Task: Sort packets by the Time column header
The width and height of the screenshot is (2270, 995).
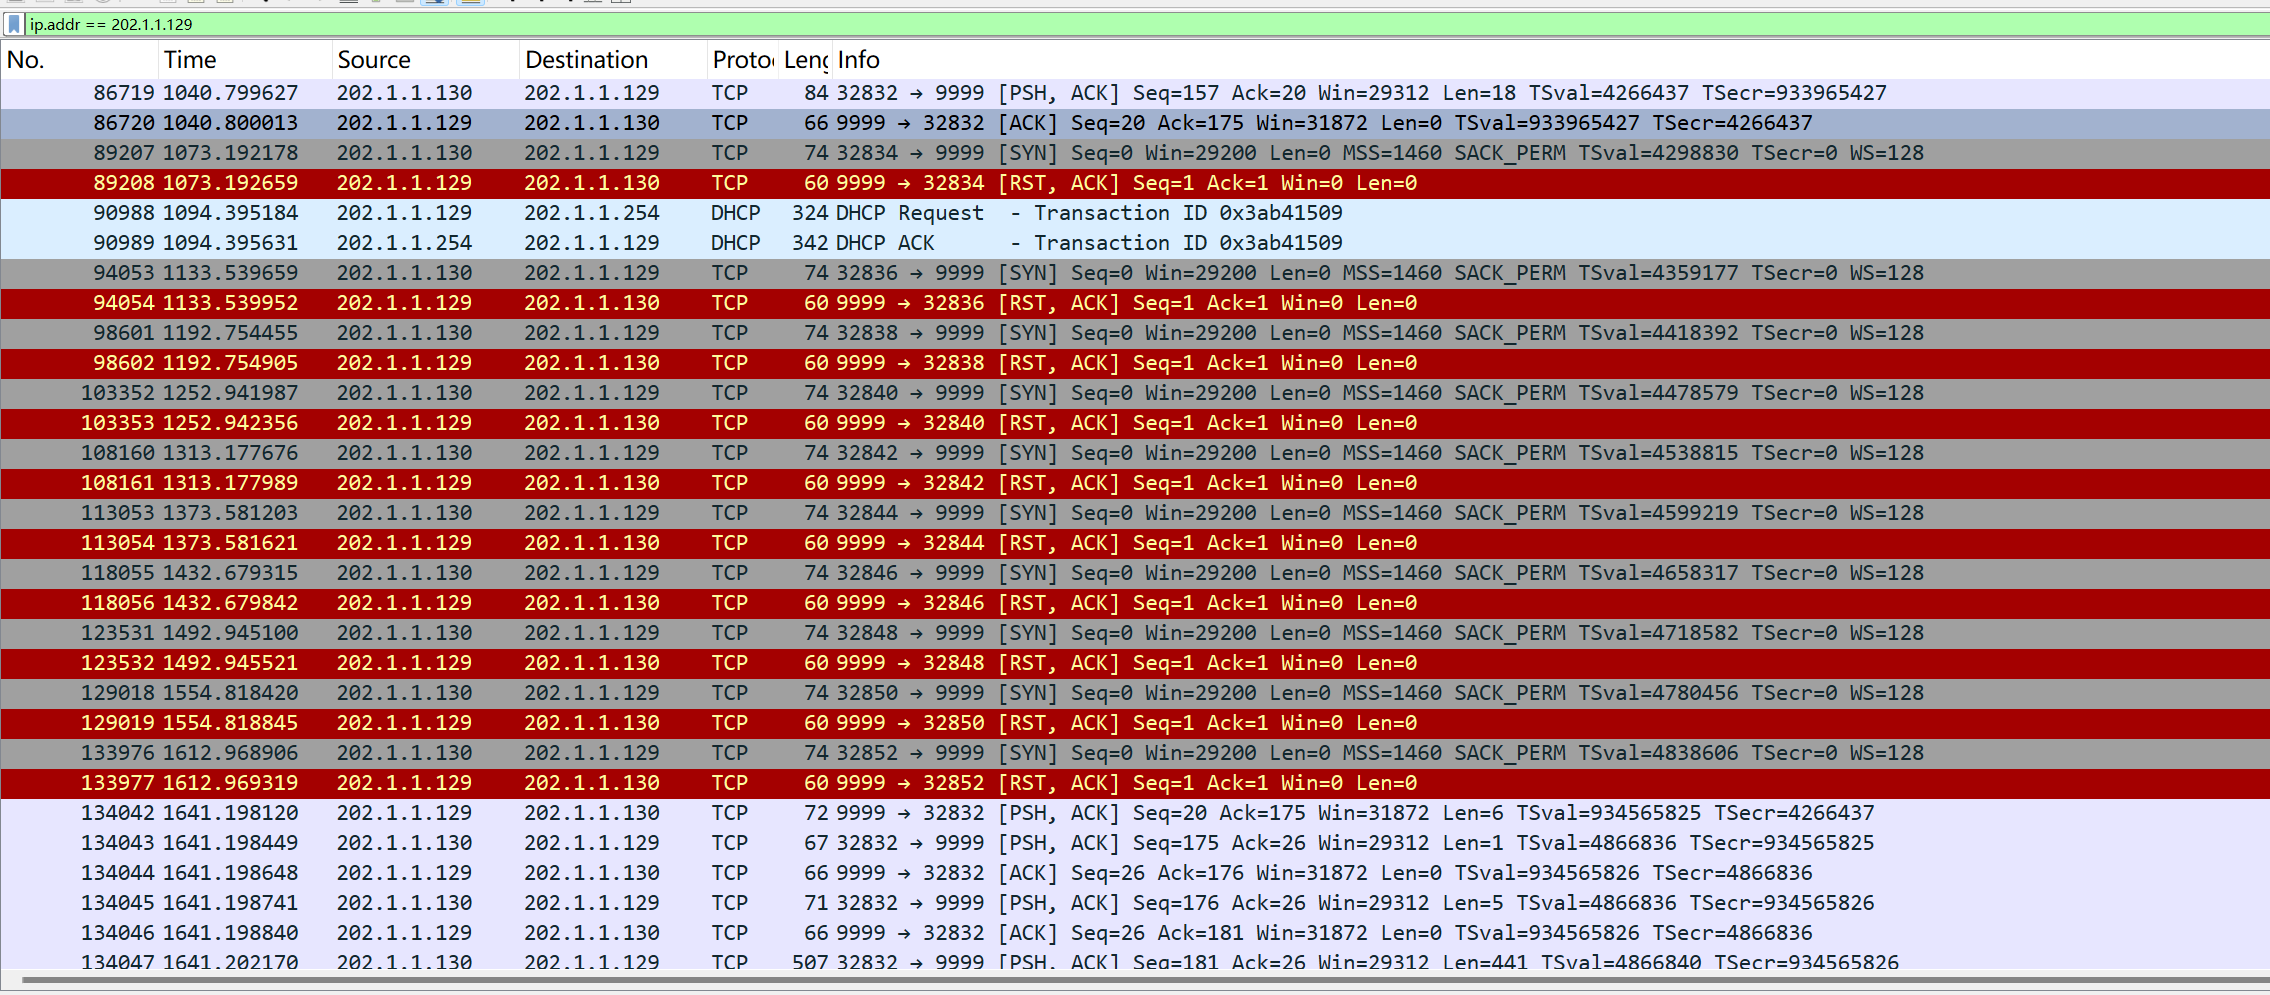Action: click(244, 60)
